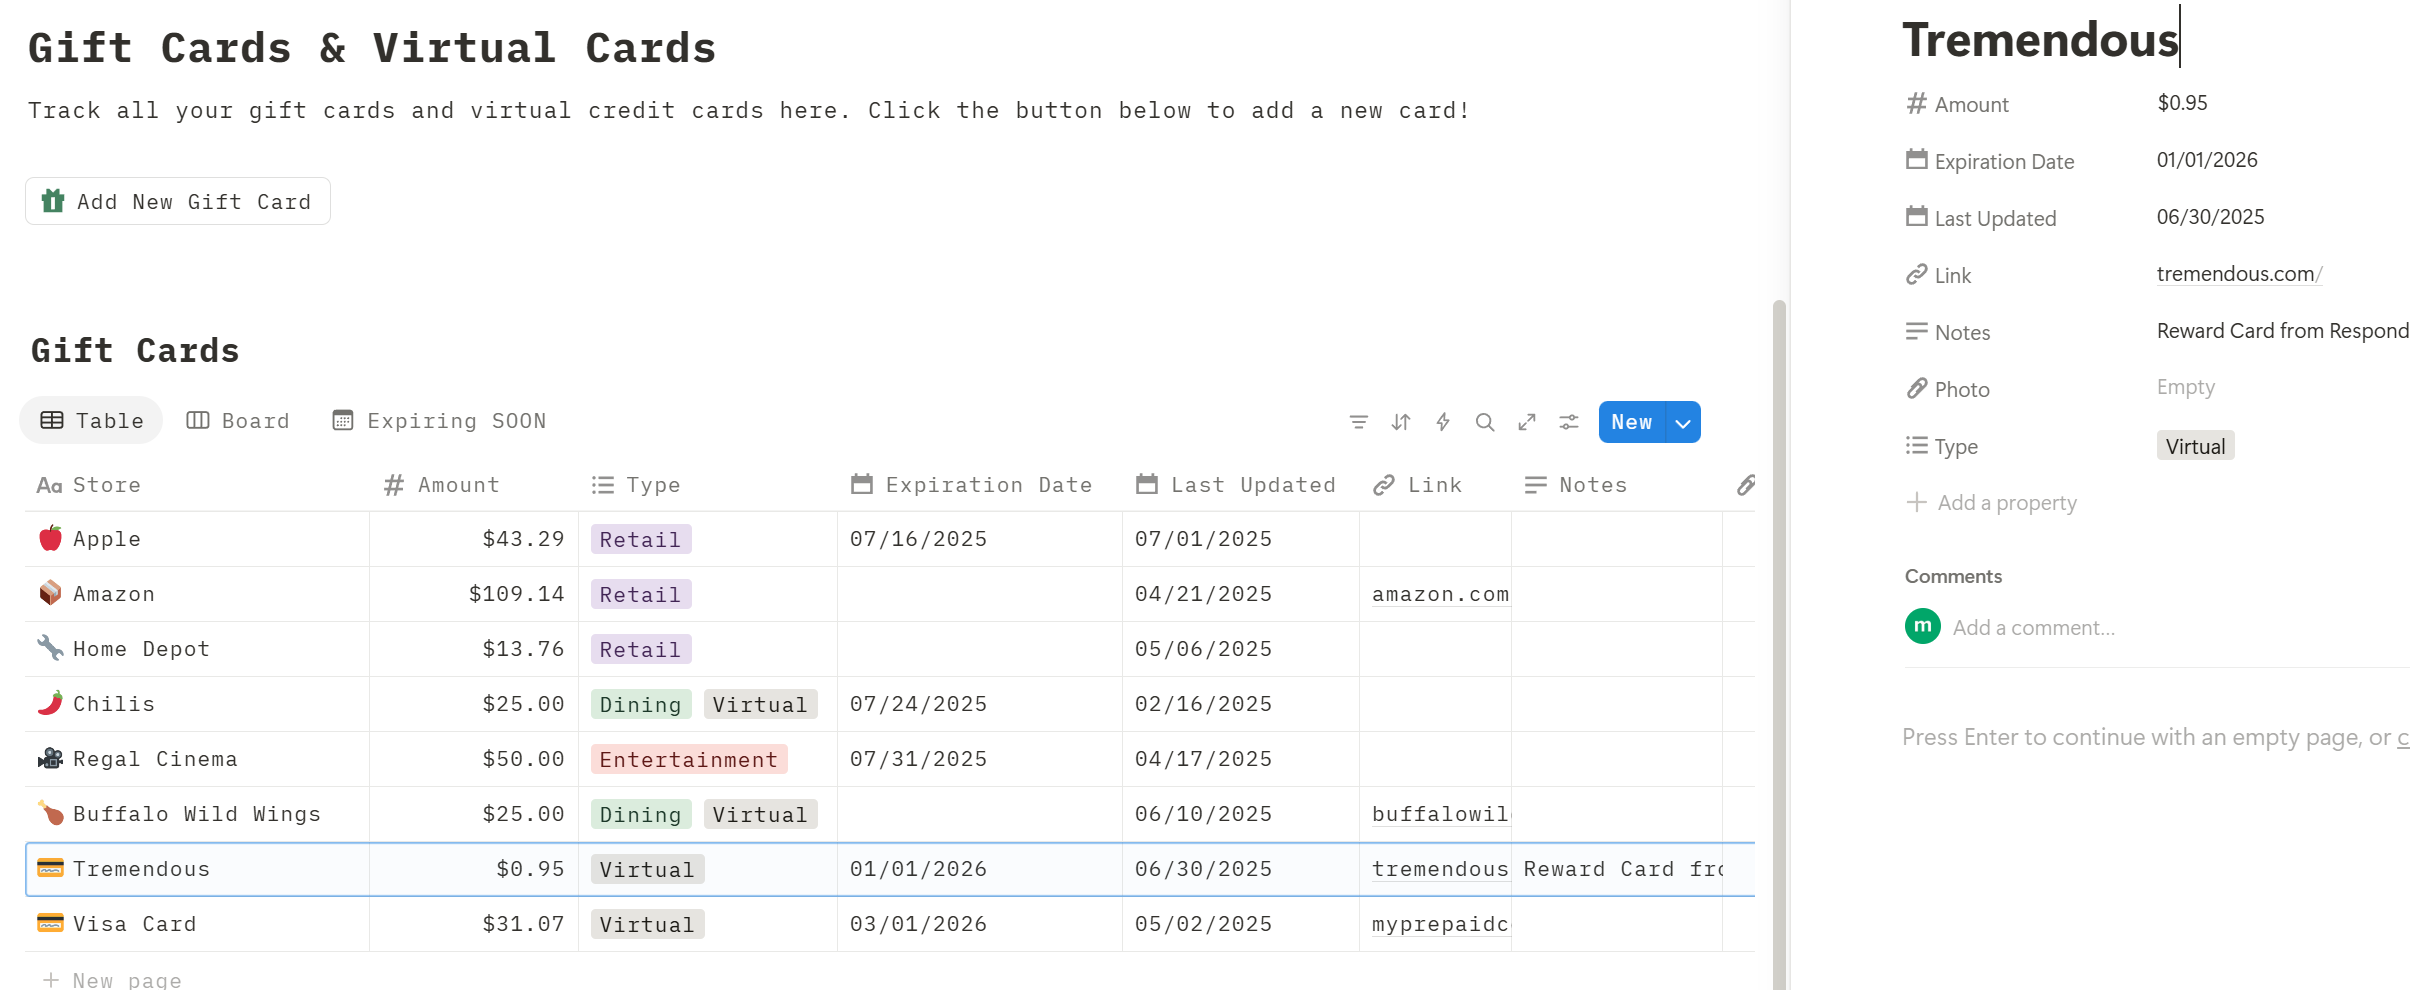Open the Home Depot wrench icon
2410x990 pixels.
50,649
